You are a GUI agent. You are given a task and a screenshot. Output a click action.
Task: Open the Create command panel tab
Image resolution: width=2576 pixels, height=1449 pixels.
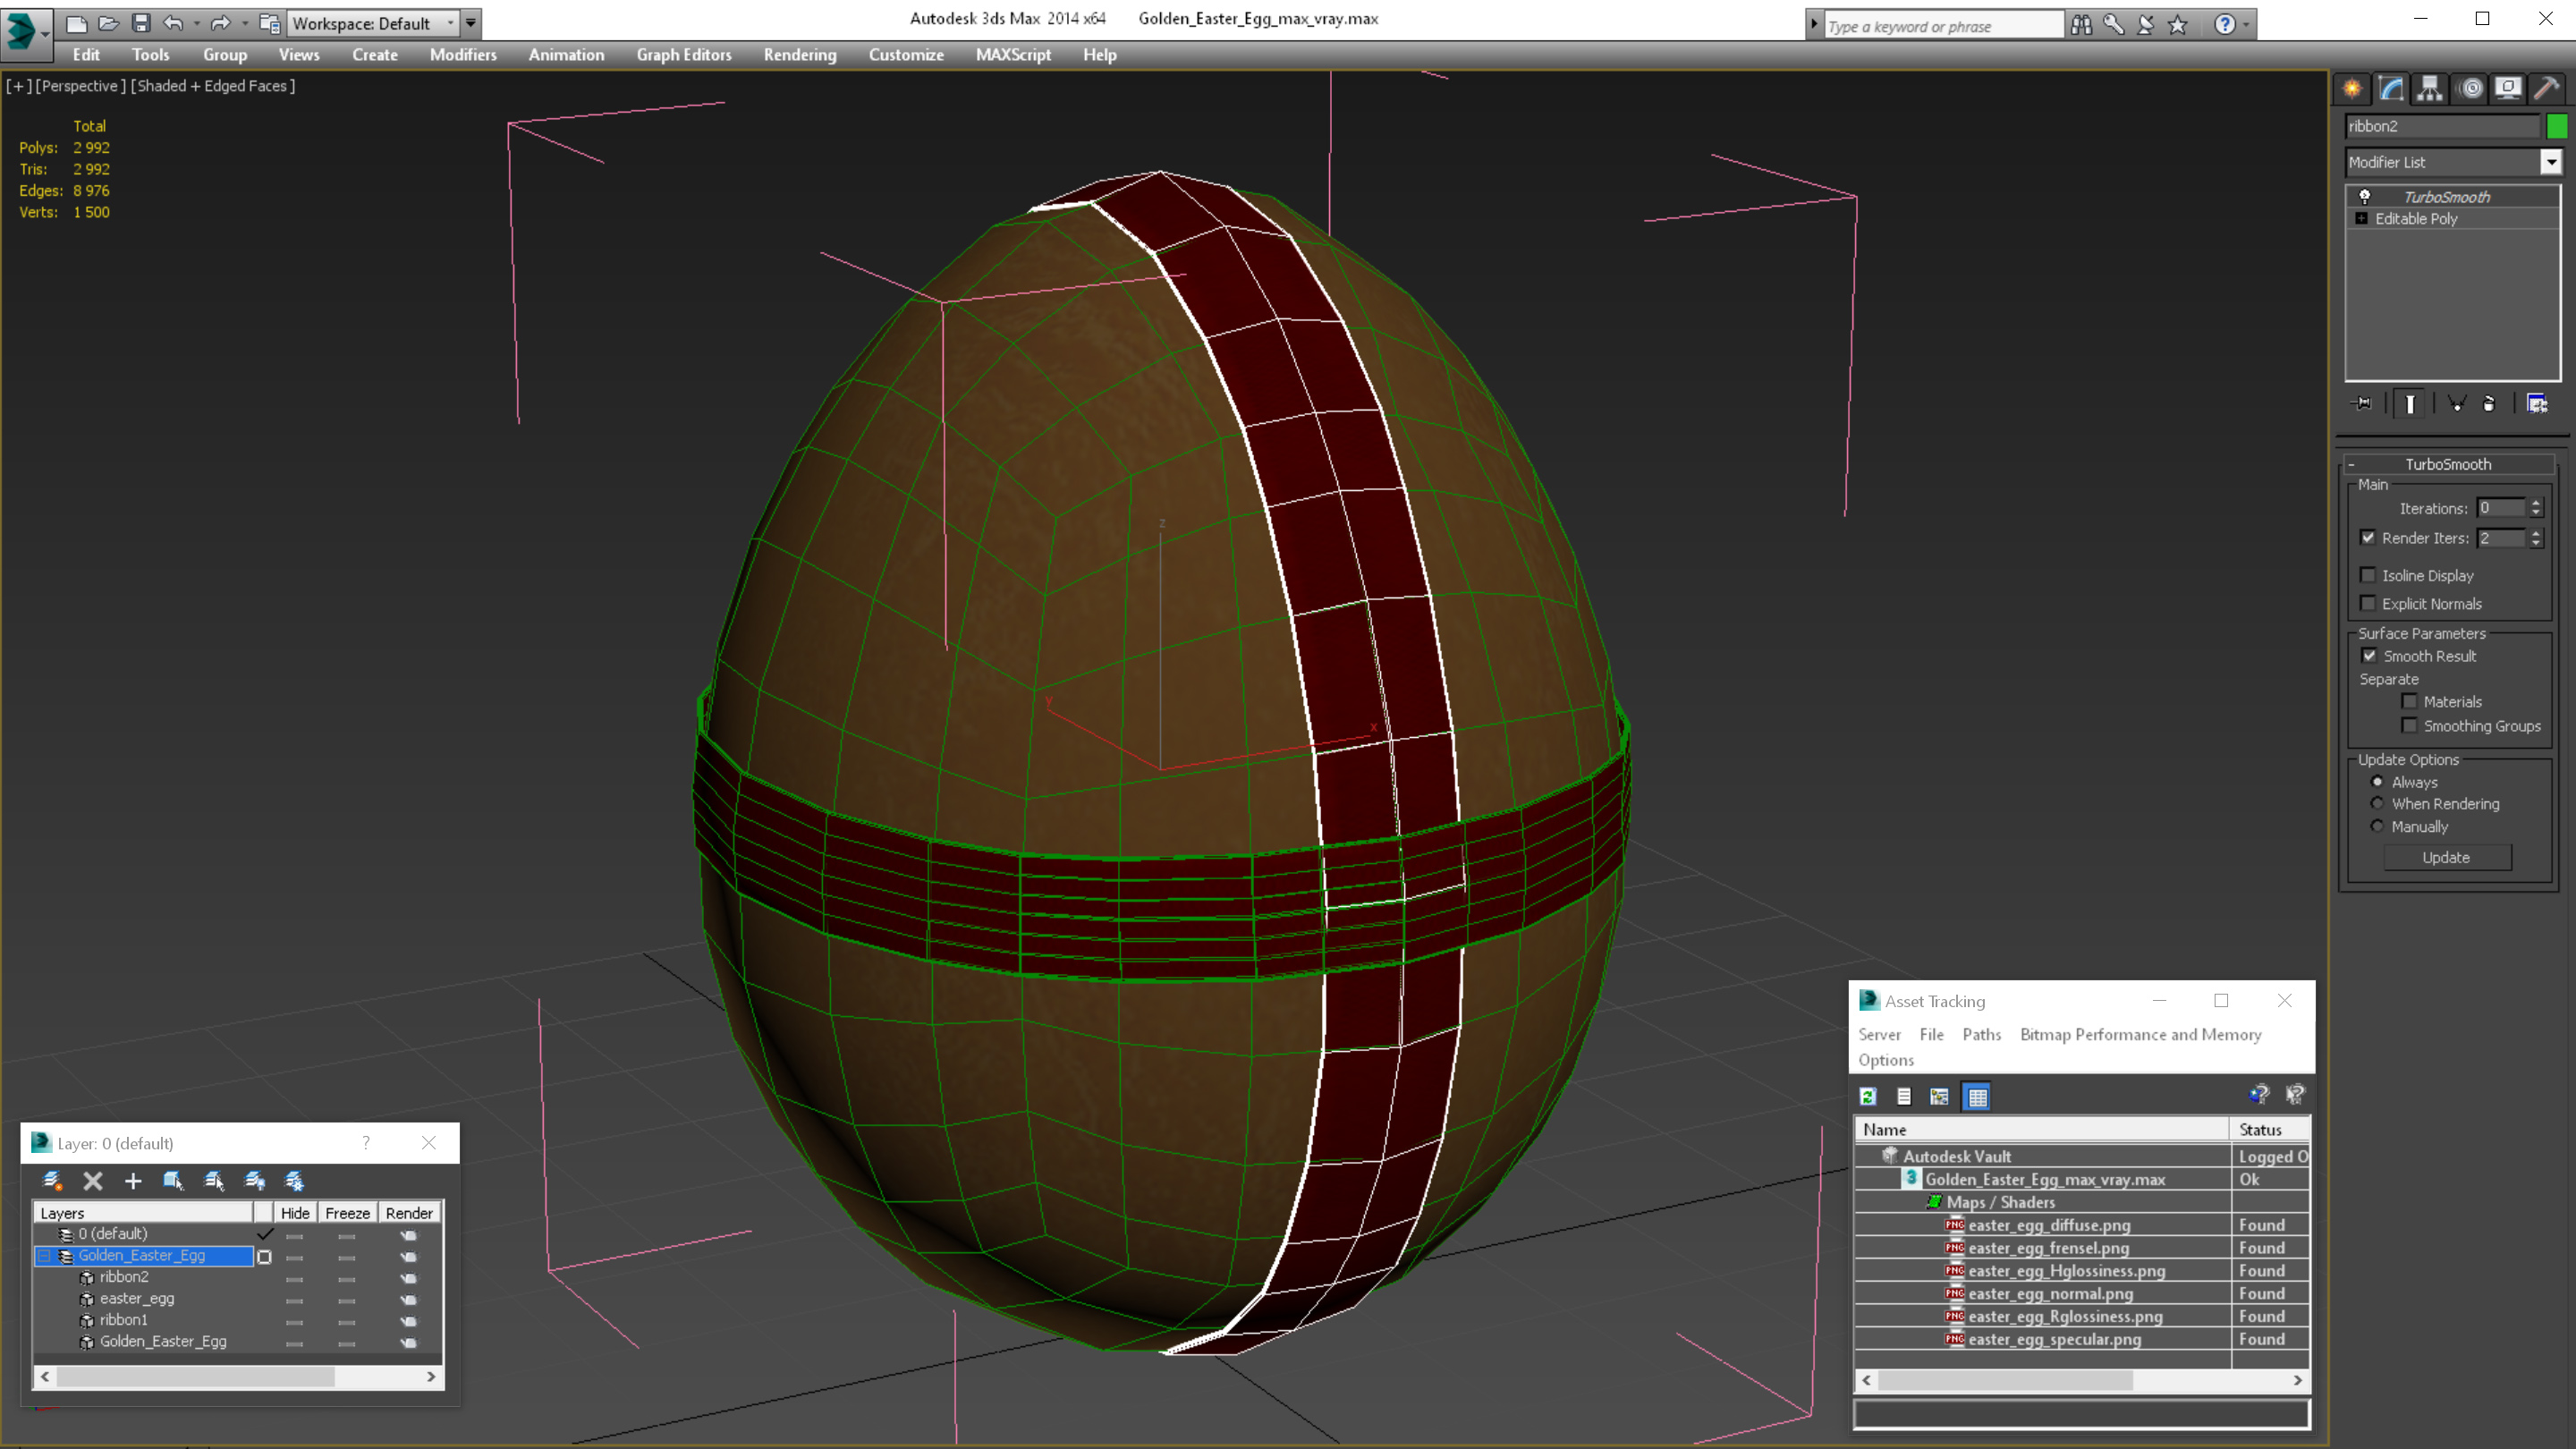click(2353, 89)
